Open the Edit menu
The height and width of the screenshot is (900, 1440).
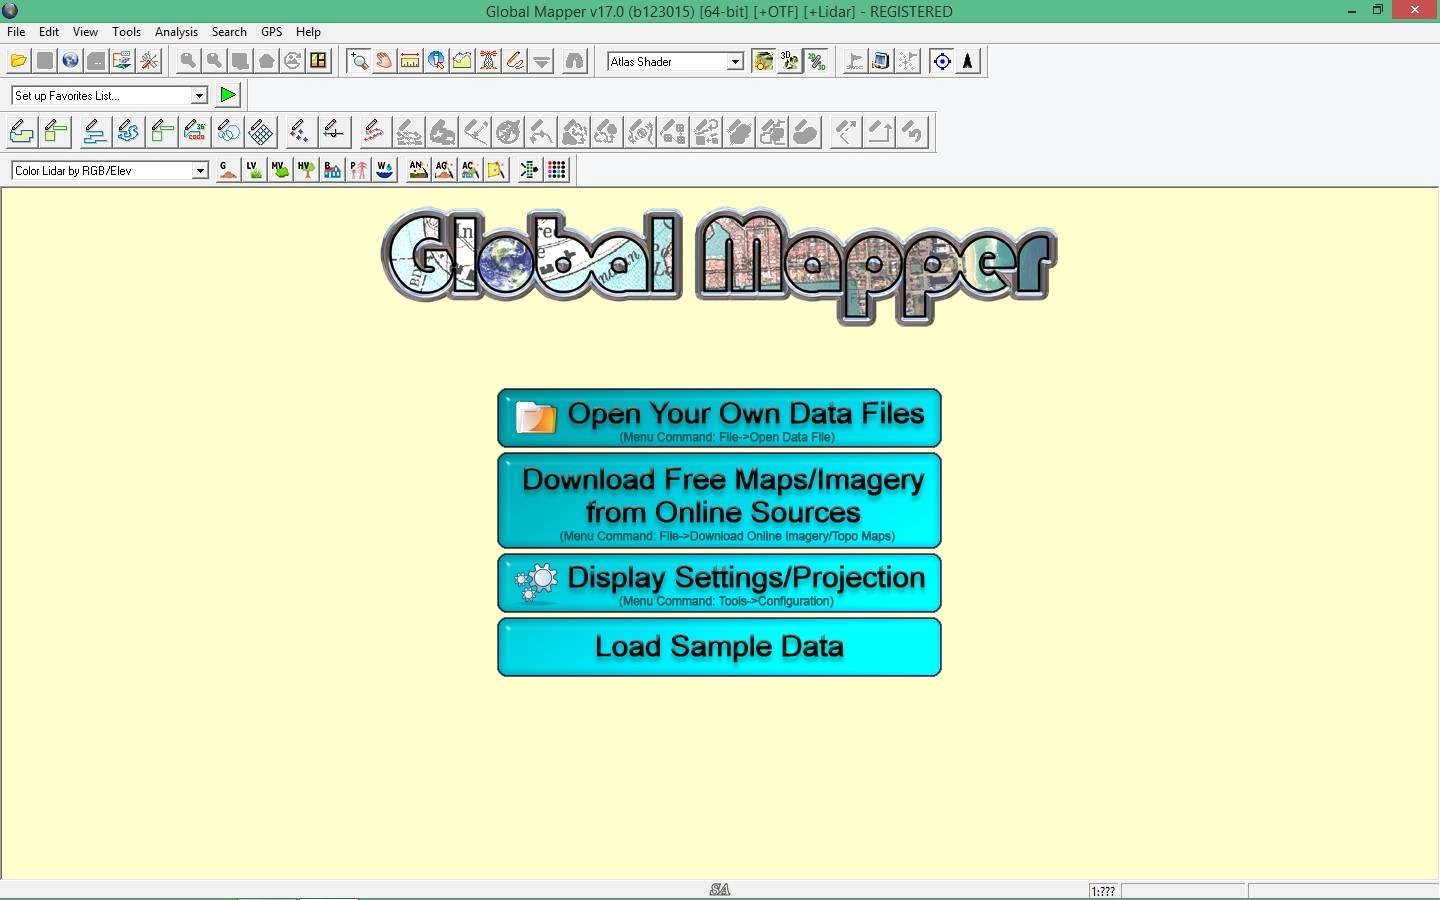coord(49,32)
